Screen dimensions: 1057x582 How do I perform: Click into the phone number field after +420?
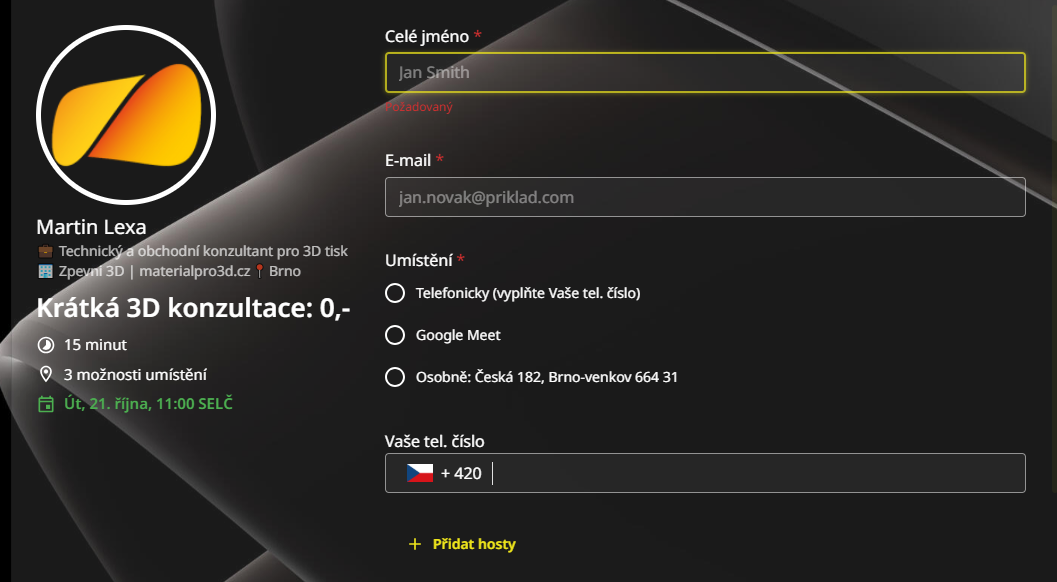click(x=755, y=473)
